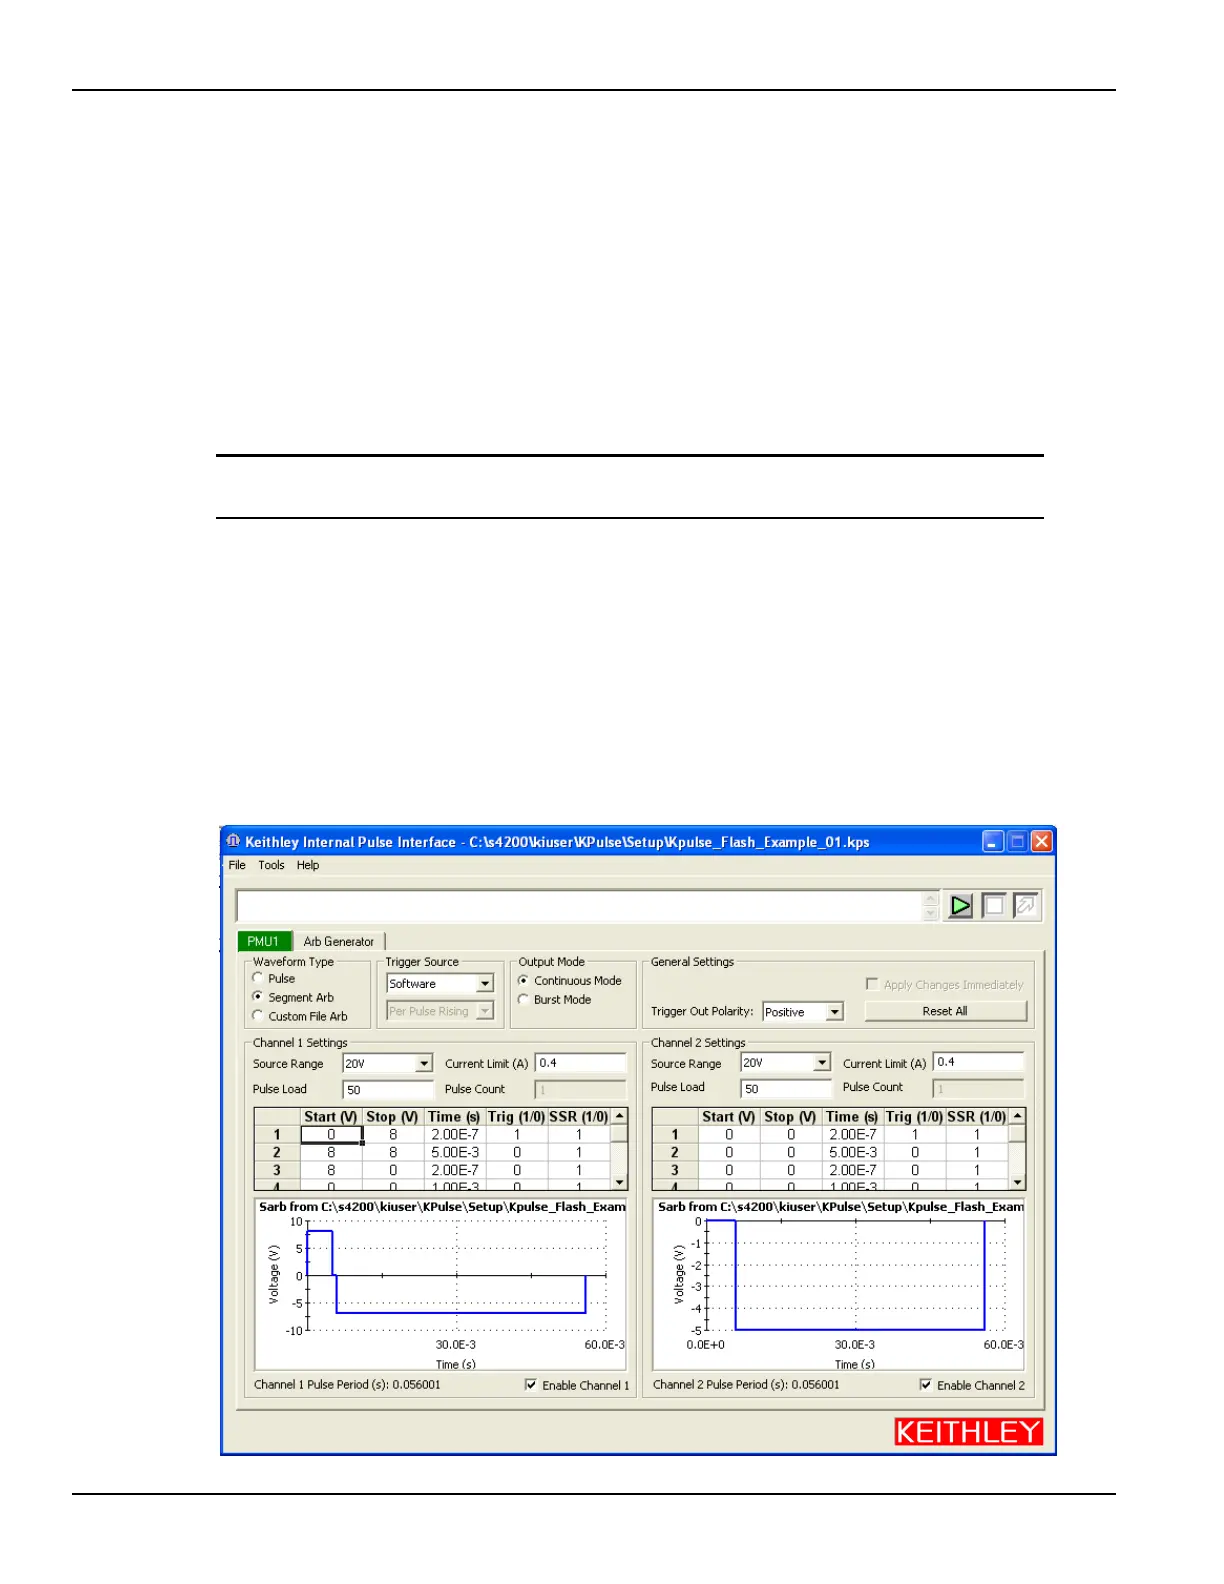Click the Keithley red logo
Viewport: 1224px width, 1584px height.
[968, 1432]
